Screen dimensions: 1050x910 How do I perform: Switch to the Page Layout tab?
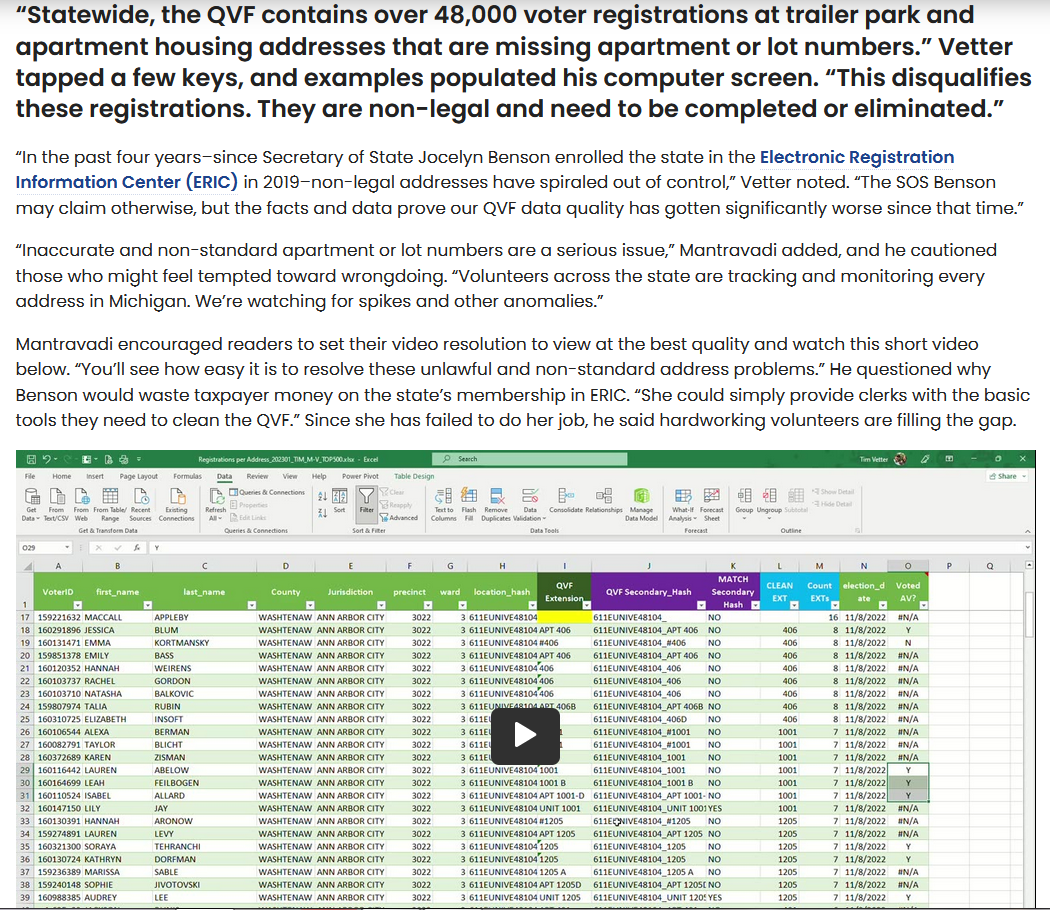tap(139, 476)
